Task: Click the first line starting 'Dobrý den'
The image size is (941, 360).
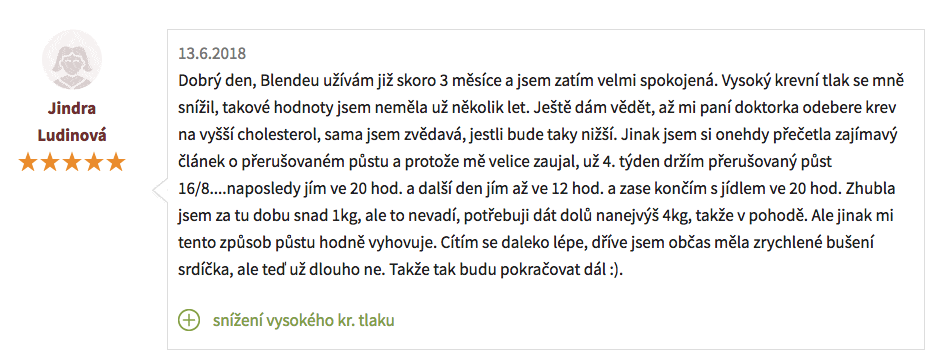Action: [x=541, y=80]
